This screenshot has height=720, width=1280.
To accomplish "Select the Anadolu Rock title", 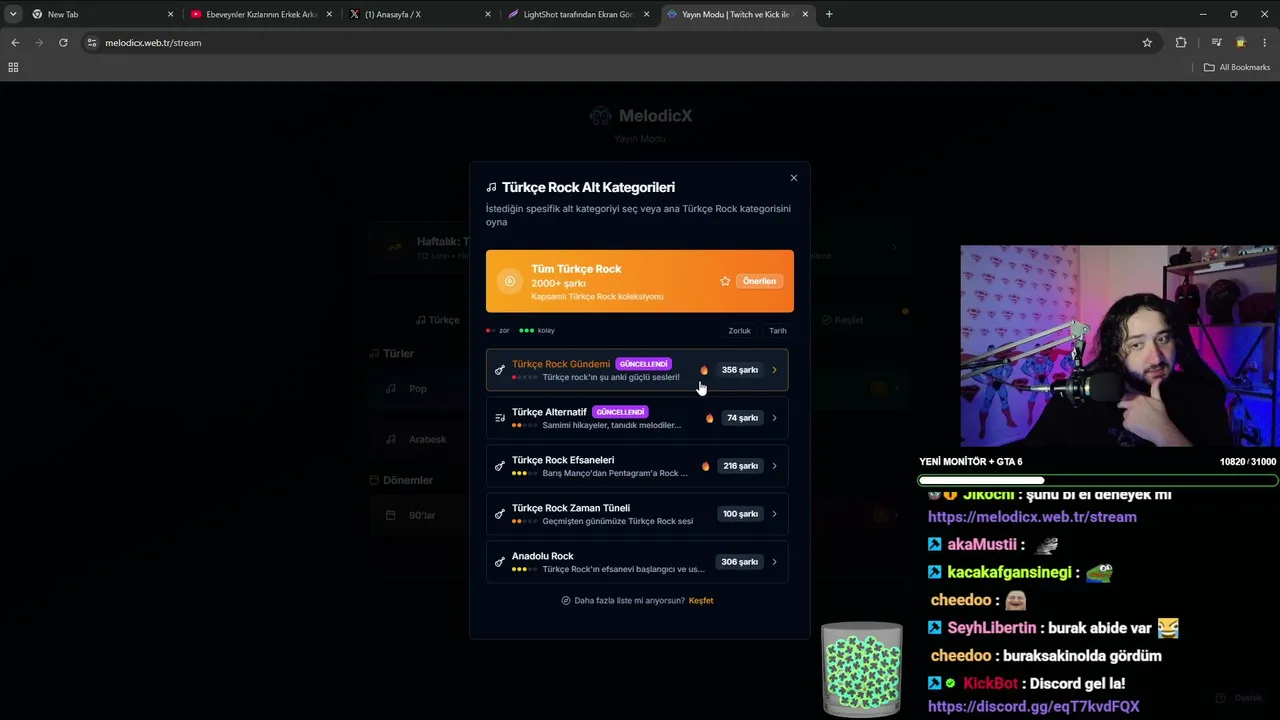I will tap(543, 556).
